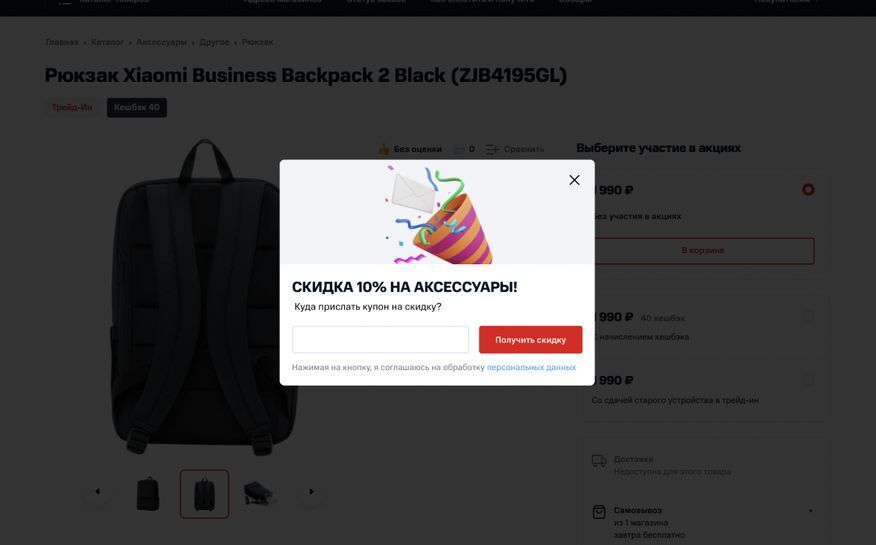
Task: Click the delivery truck icon
Action: coord(599,461)
